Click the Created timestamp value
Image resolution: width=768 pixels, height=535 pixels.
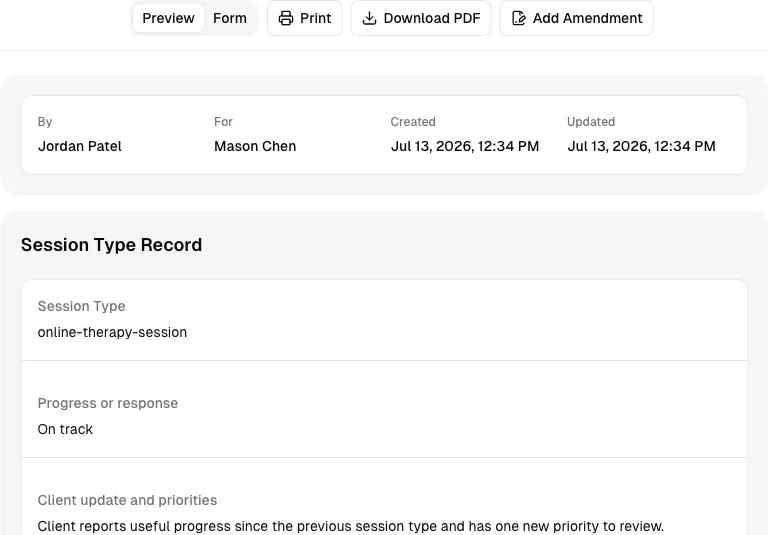pyautogui.click(x=465, y=146)
